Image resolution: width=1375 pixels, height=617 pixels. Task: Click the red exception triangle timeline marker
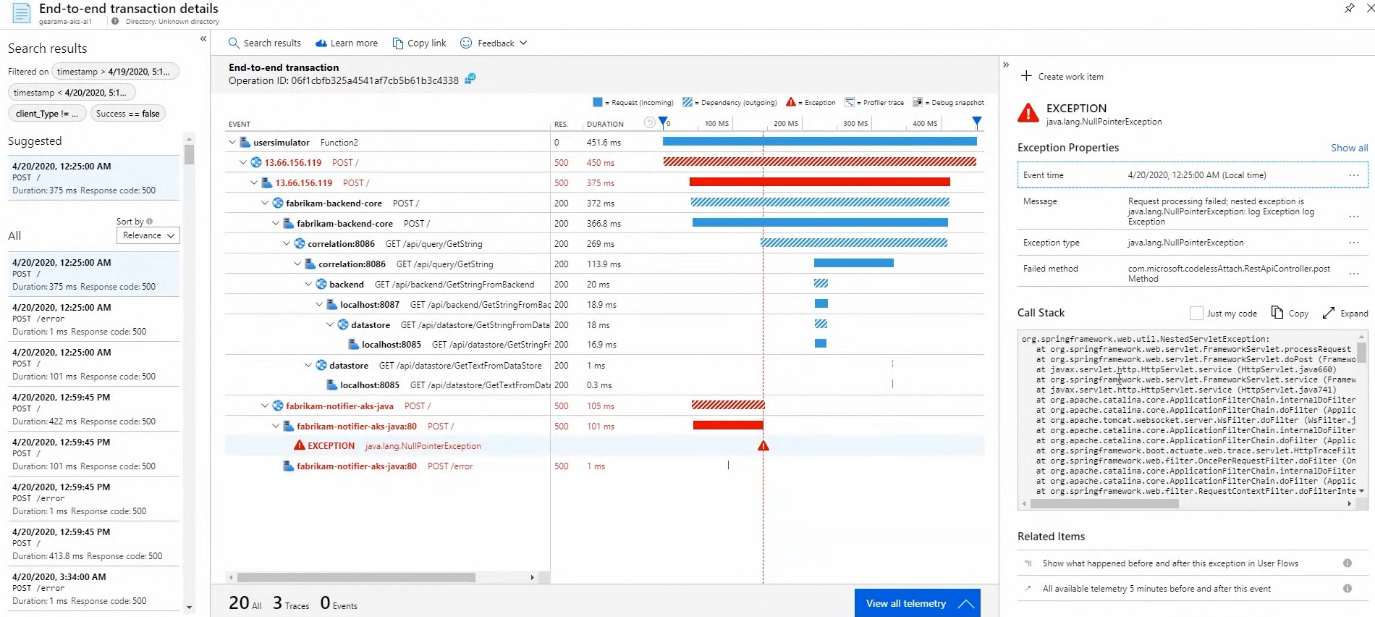coord(763,446)
